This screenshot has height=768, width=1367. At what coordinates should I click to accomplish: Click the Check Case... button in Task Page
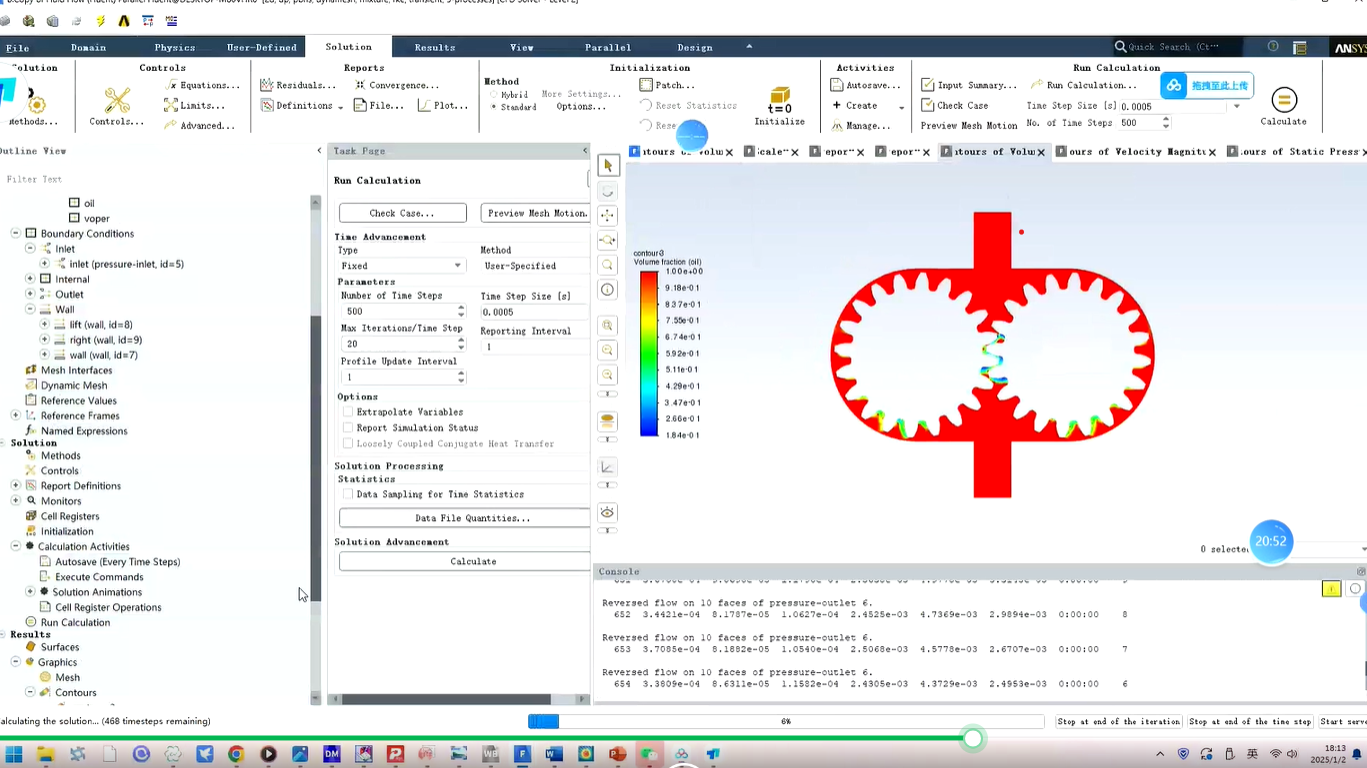point(403,213)
